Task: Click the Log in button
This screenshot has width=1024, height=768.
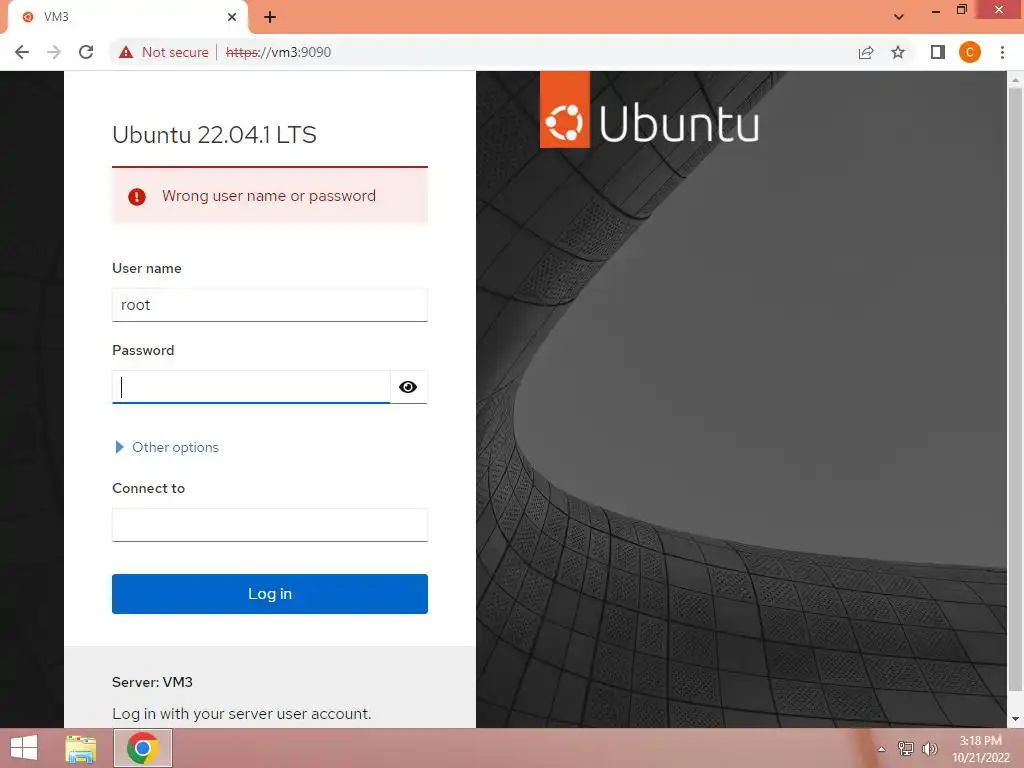Action: (270, 594)
